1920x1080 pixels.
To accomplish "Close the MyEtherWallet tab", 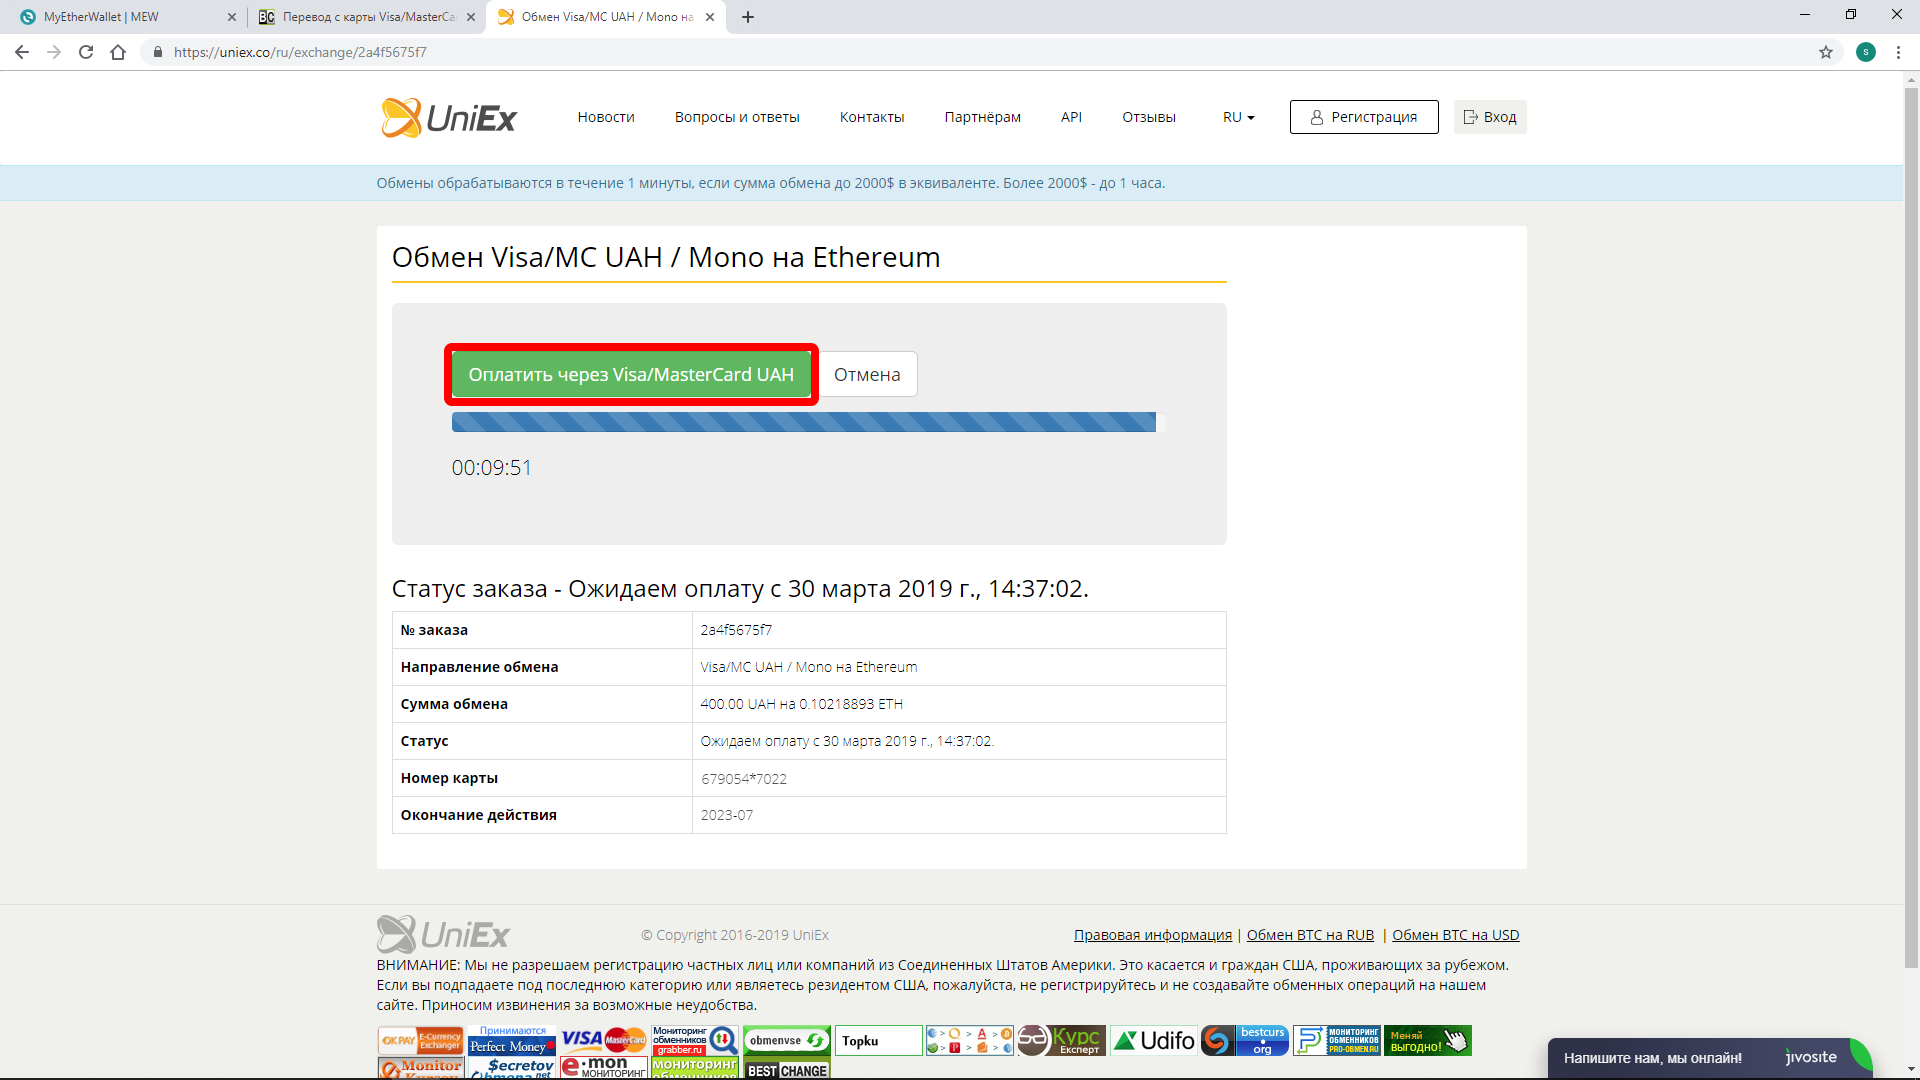I will click(232, 17).
